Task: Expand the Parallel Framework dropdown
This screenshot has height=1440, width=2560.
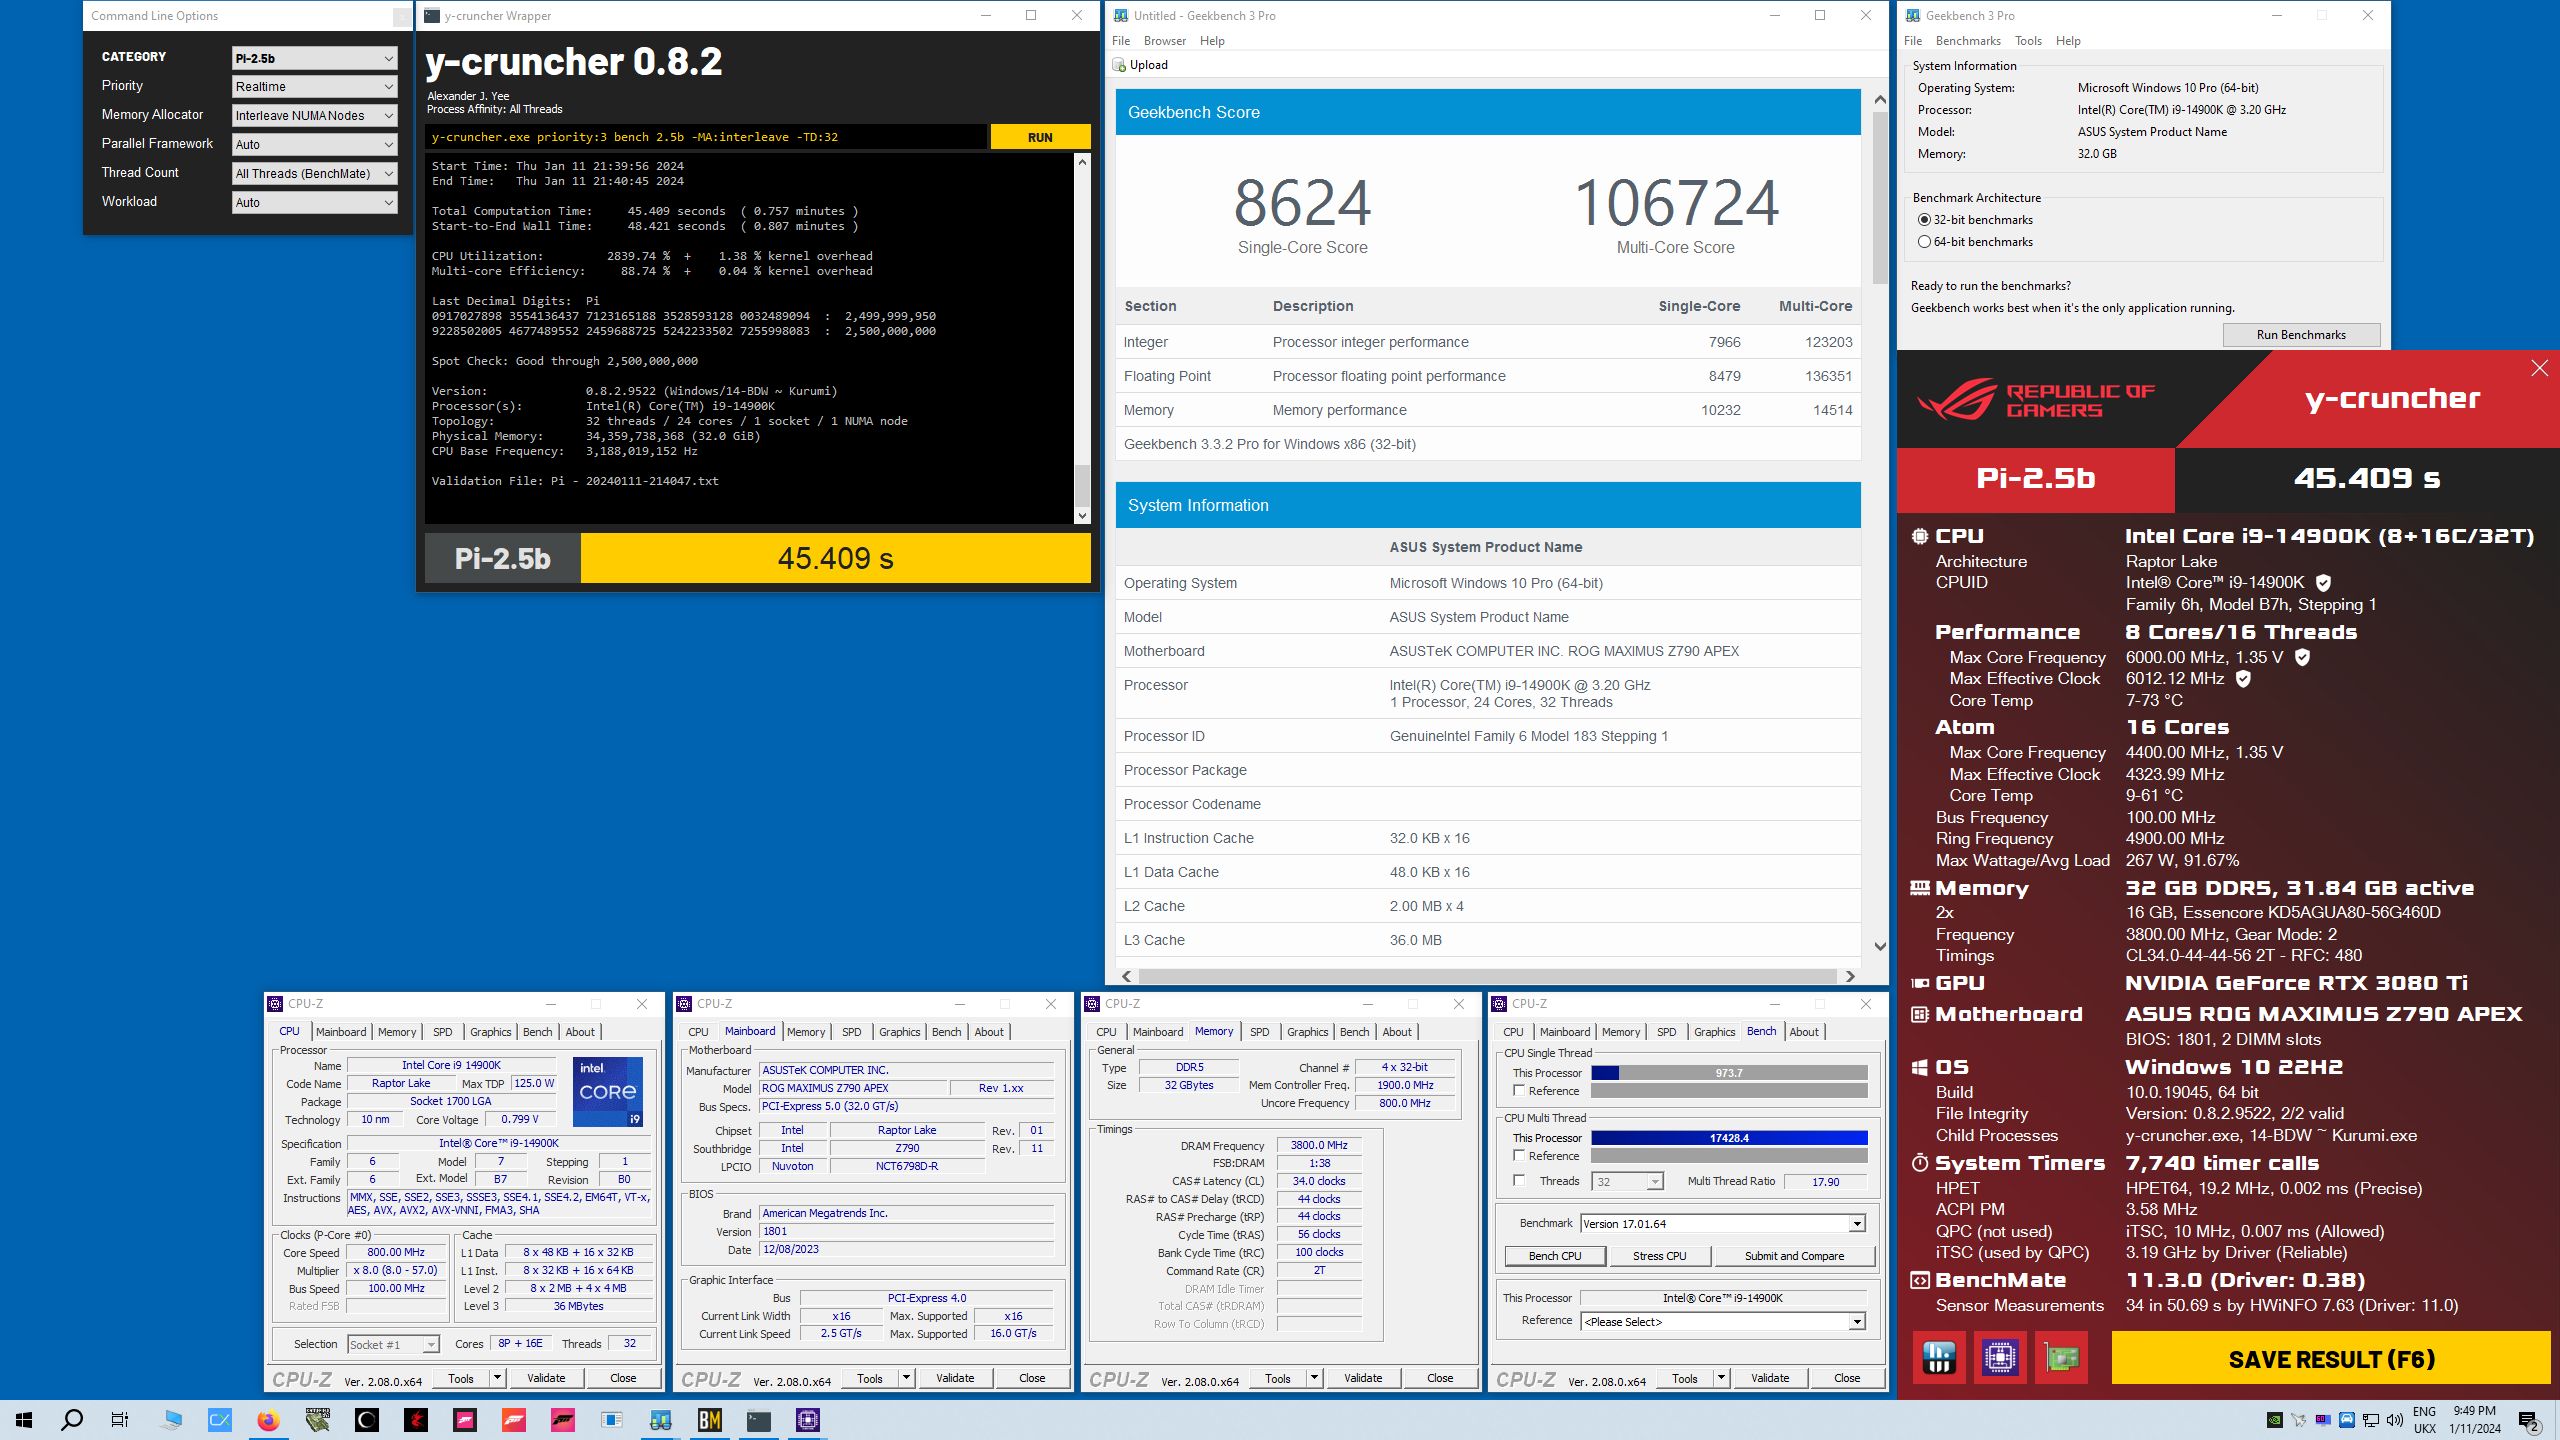Action: (314, 145)
